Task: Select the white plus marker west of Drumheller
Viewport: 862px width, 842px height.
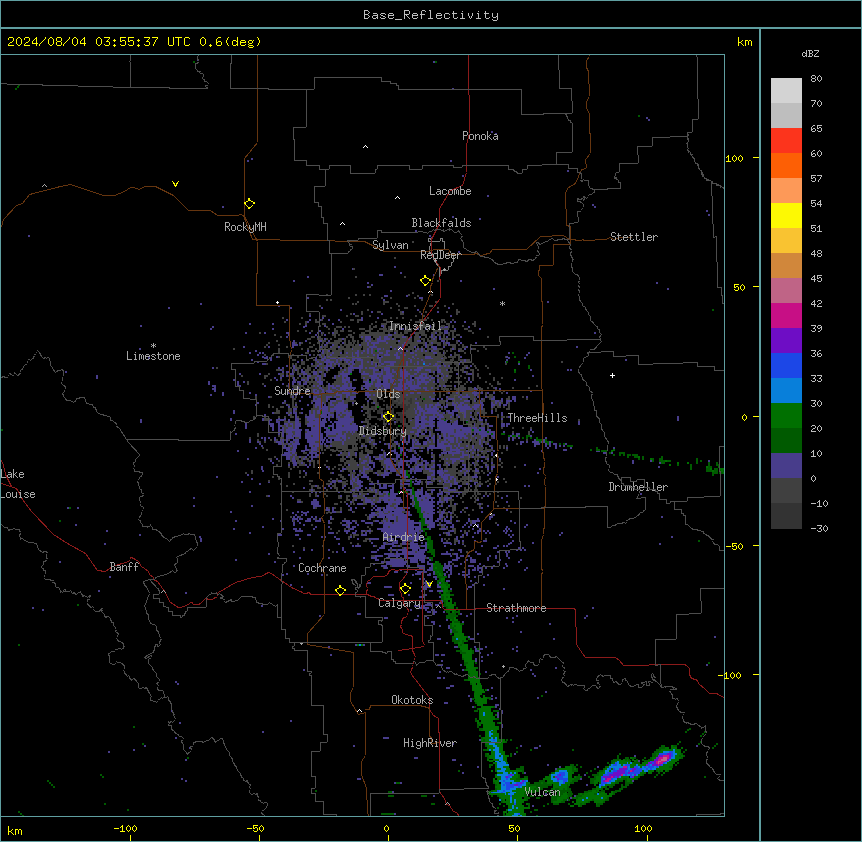Action: click(612, 375)
